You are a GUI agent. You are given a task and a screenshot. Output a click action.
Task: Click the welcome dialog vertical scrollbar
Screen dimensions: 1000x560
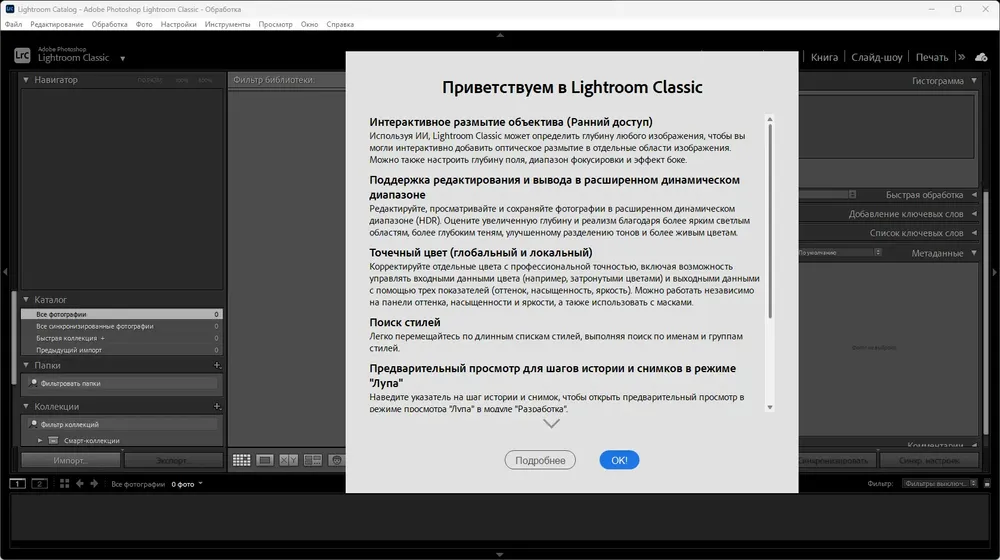click(x=769, y=220)
